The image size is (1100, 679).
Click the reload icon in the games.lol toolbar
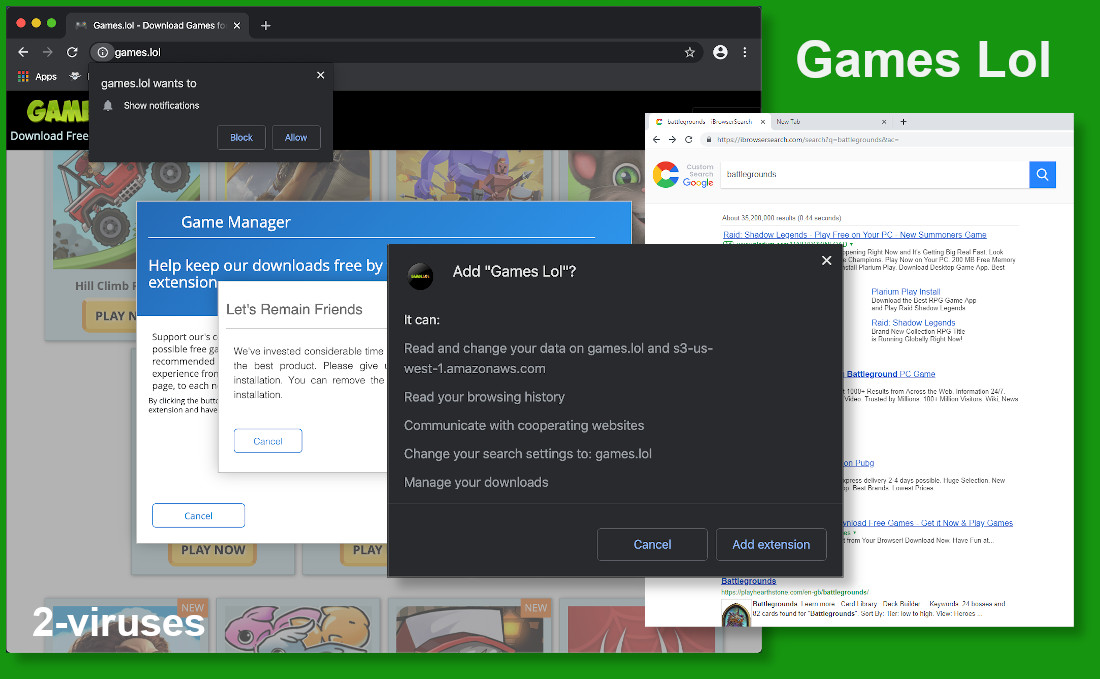71,52
